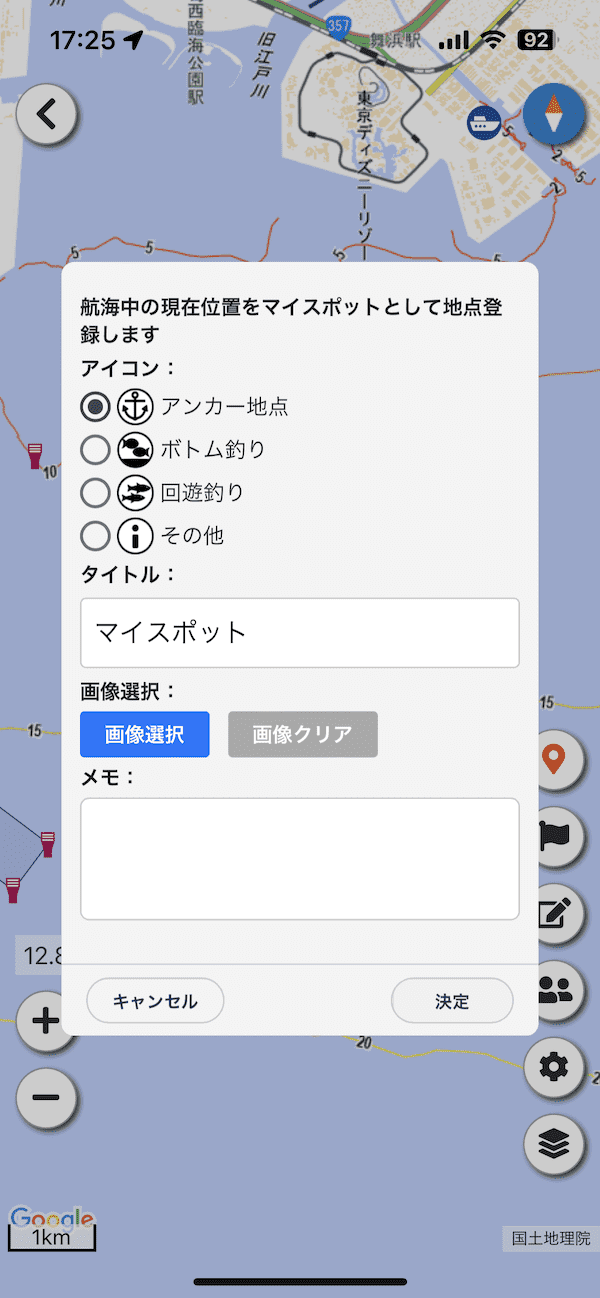
Task: Open the map layers button
Action: tap(554, 1144)
